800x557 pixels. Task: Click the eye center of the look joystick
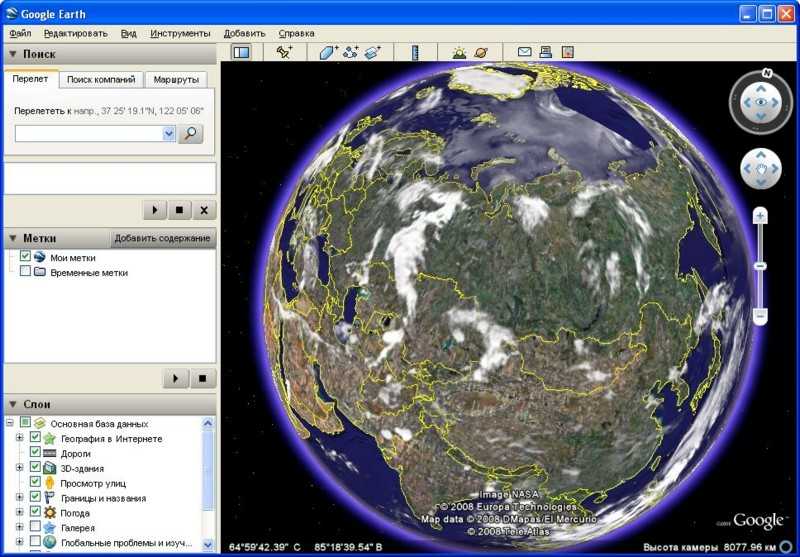point(761,103)
